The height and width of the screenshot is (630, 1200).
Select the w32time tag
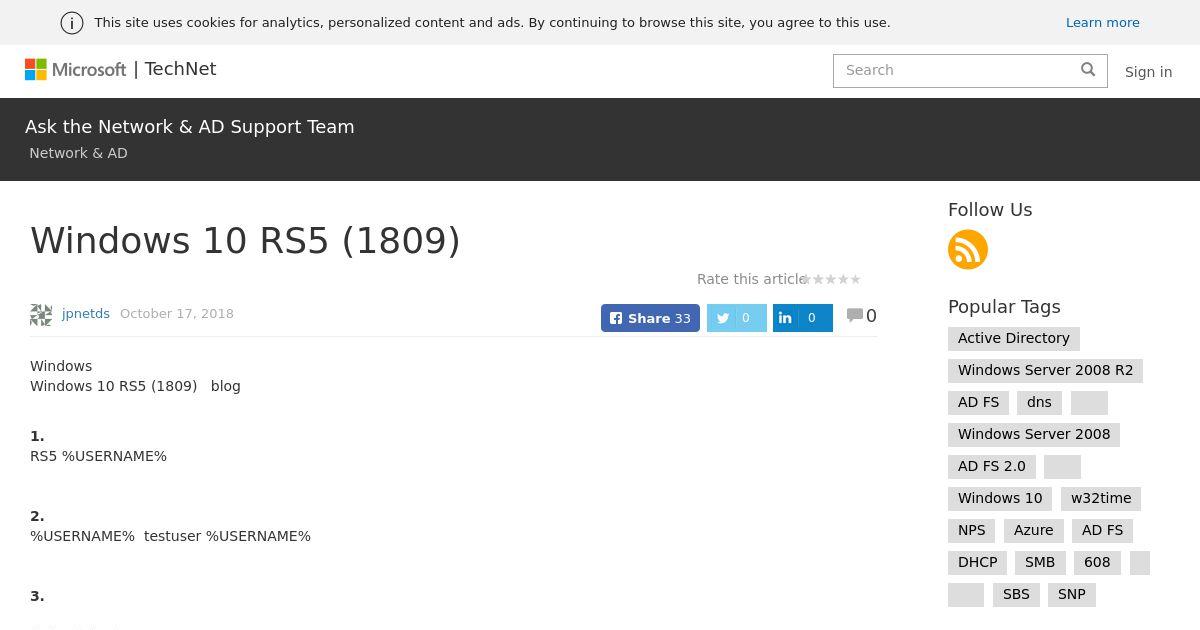(x=1101, y=498)
